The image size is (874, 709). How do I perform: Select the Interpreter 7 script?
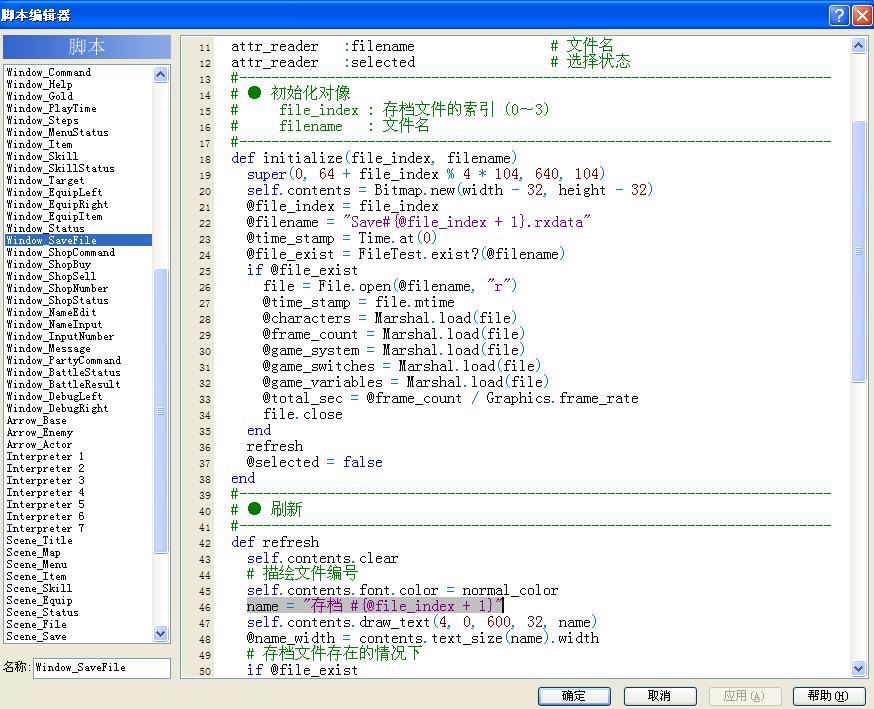pyautogui.click(x=45, y=528)
